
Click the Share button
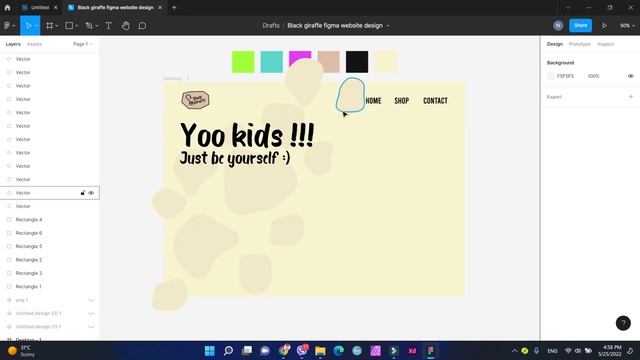click(x=580, y=25)
